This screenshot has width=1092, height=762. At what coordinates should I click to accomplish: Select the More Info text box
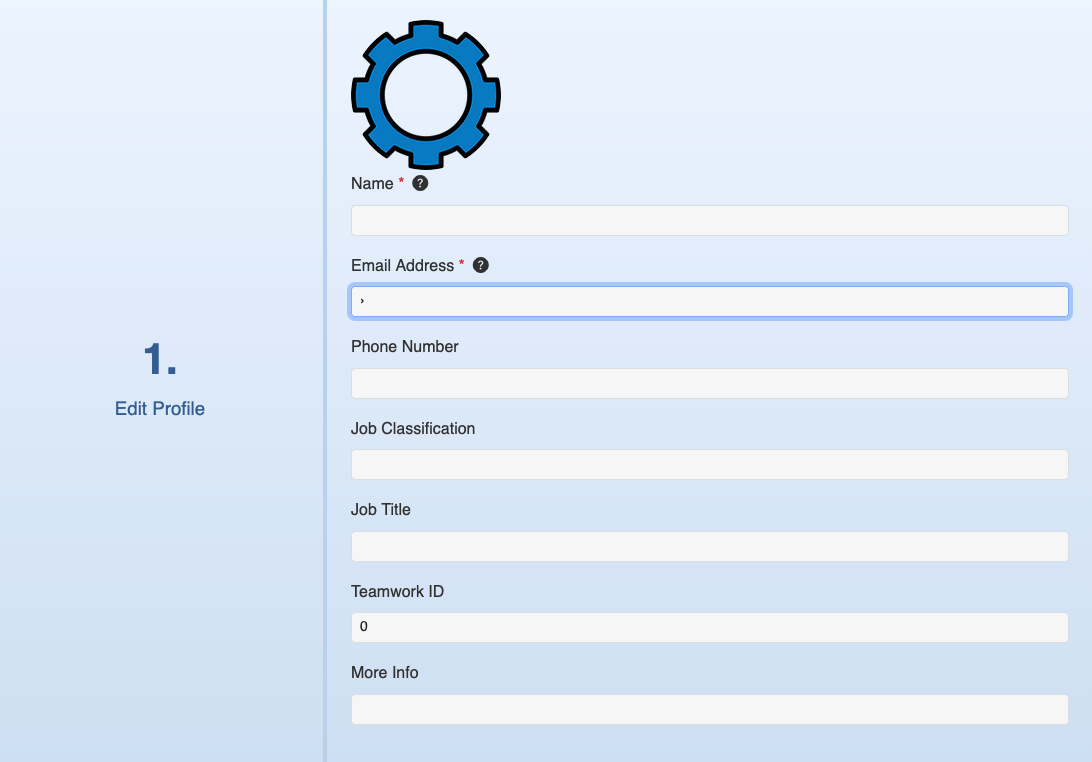[x=709, y=709]
